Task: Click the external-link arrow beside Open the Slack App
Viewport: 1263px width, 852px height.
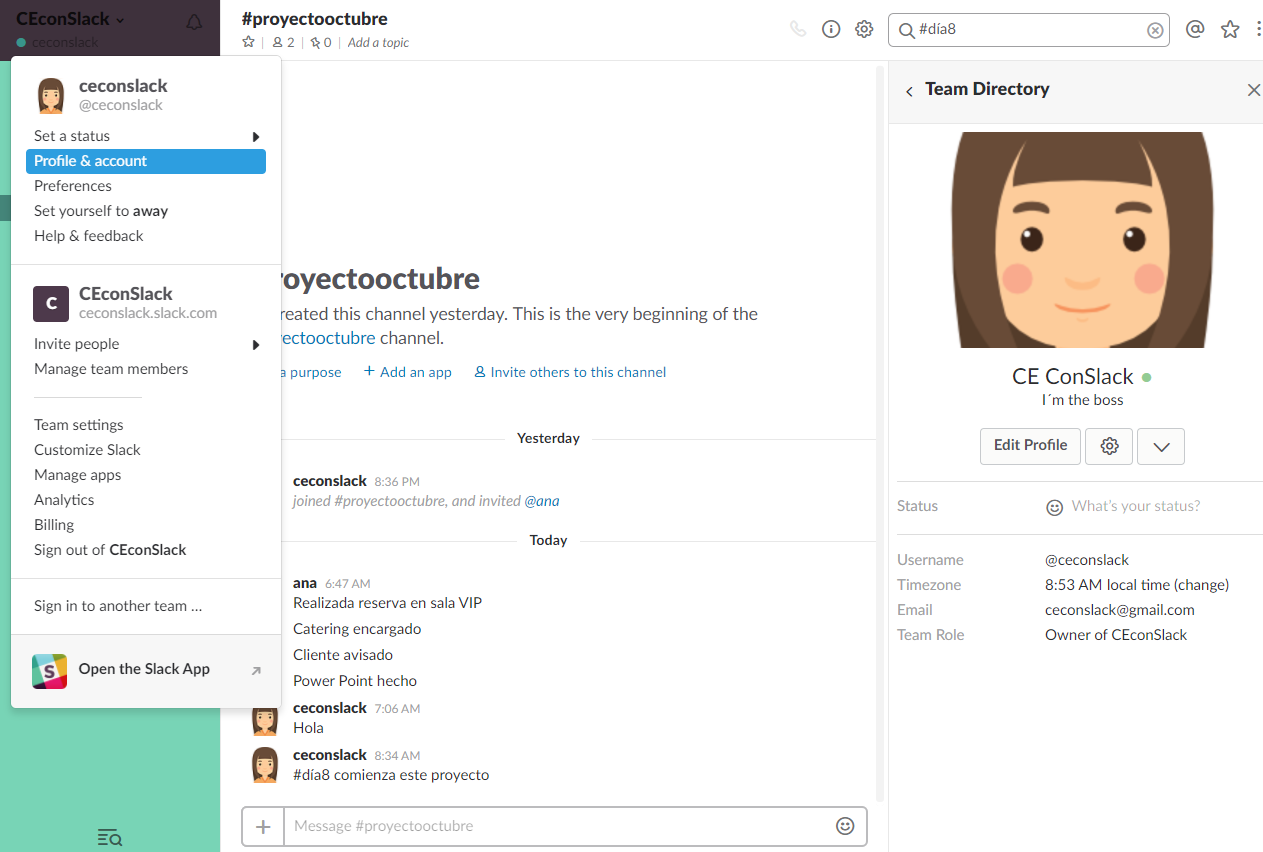Action: click(x=256, y=671)
